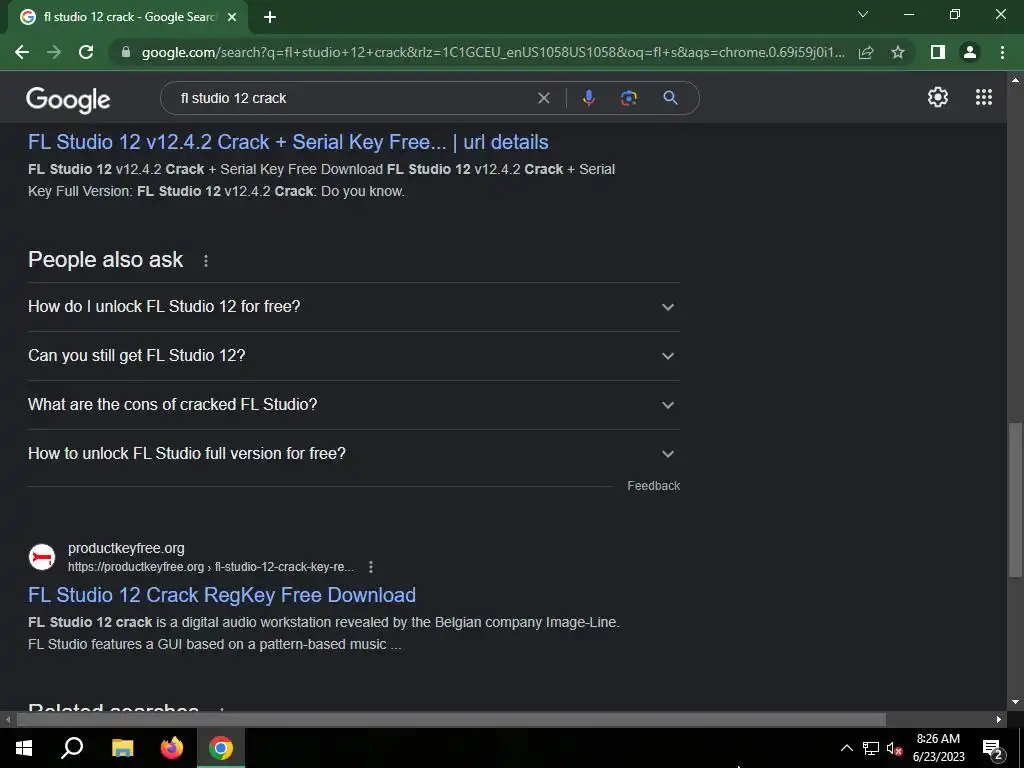Click the productkeyfree.org site favicon
The width and height of the screenshot is (1024, 768).
pos(42,557)
